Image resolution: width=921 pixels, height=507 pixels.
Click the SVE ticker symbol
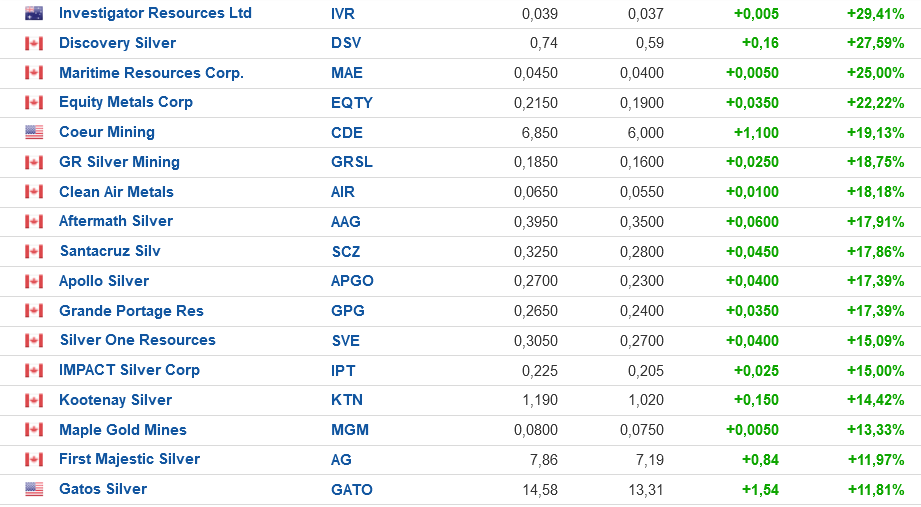pyautogui.click(x=346, y=341)
